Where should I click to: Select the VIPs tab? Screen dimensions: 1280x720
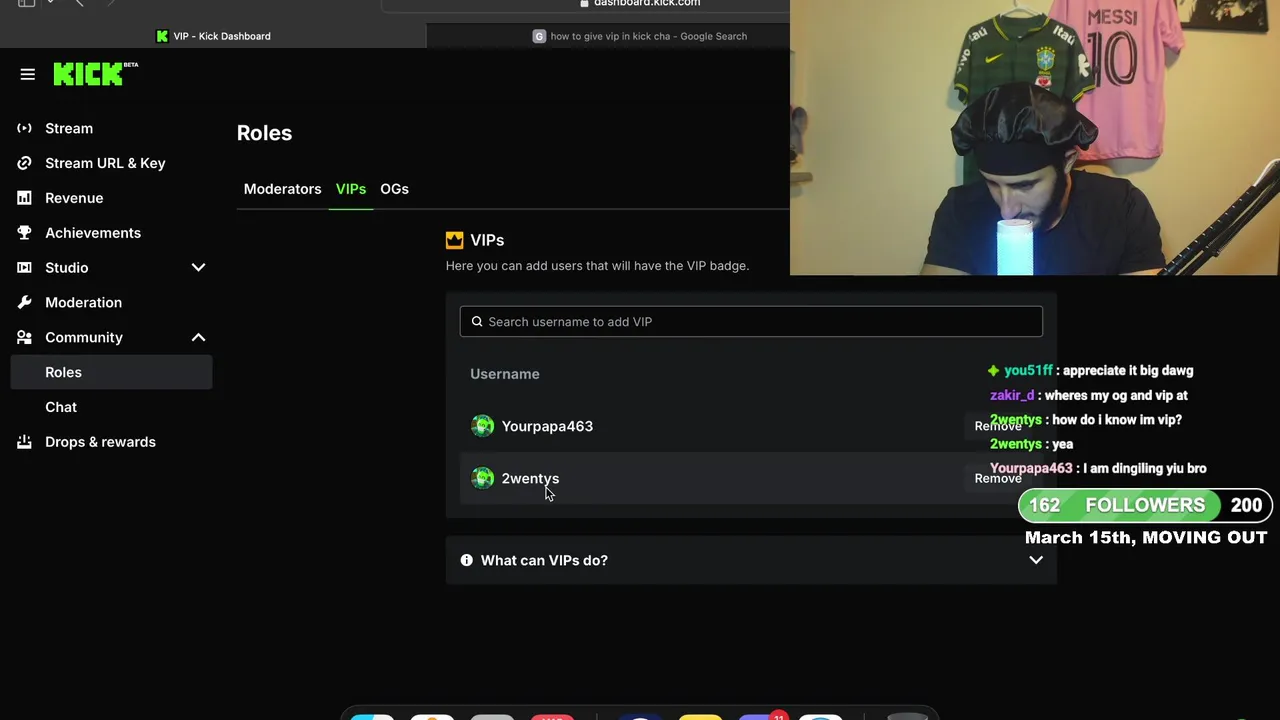351,189
